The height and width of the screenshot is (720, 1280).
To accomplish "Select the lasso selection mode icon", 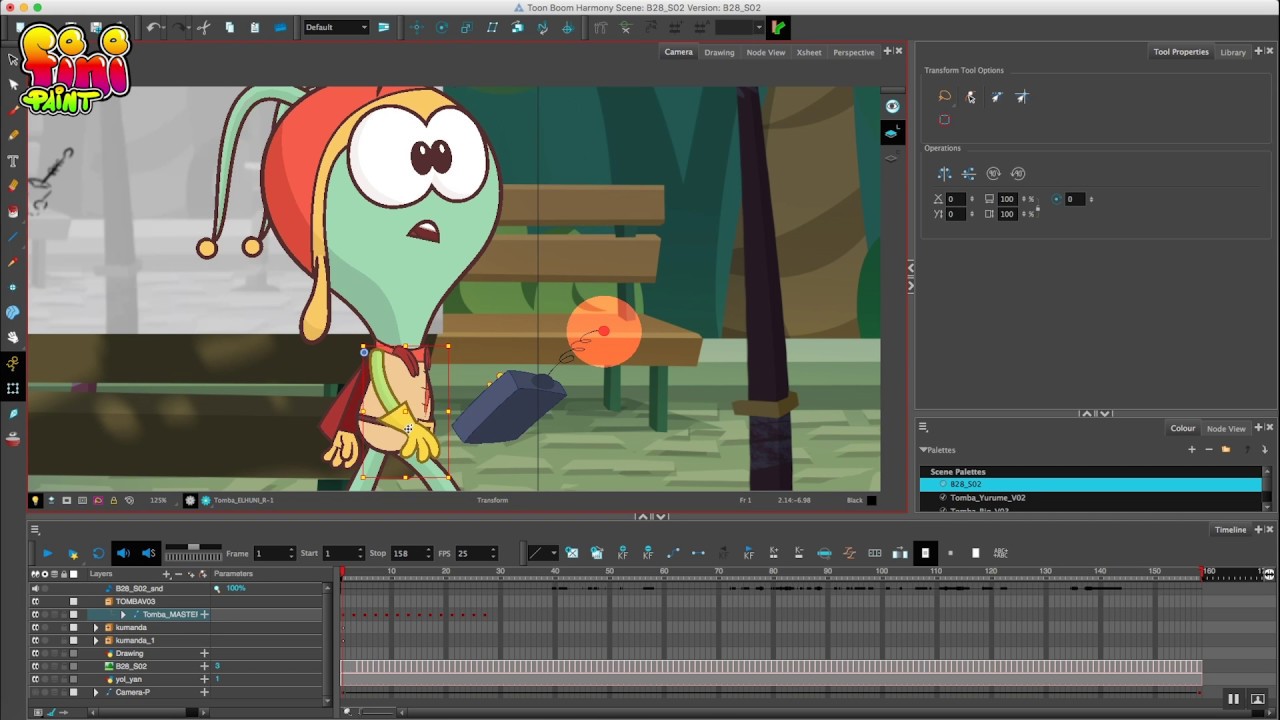I will click(944, 97).
